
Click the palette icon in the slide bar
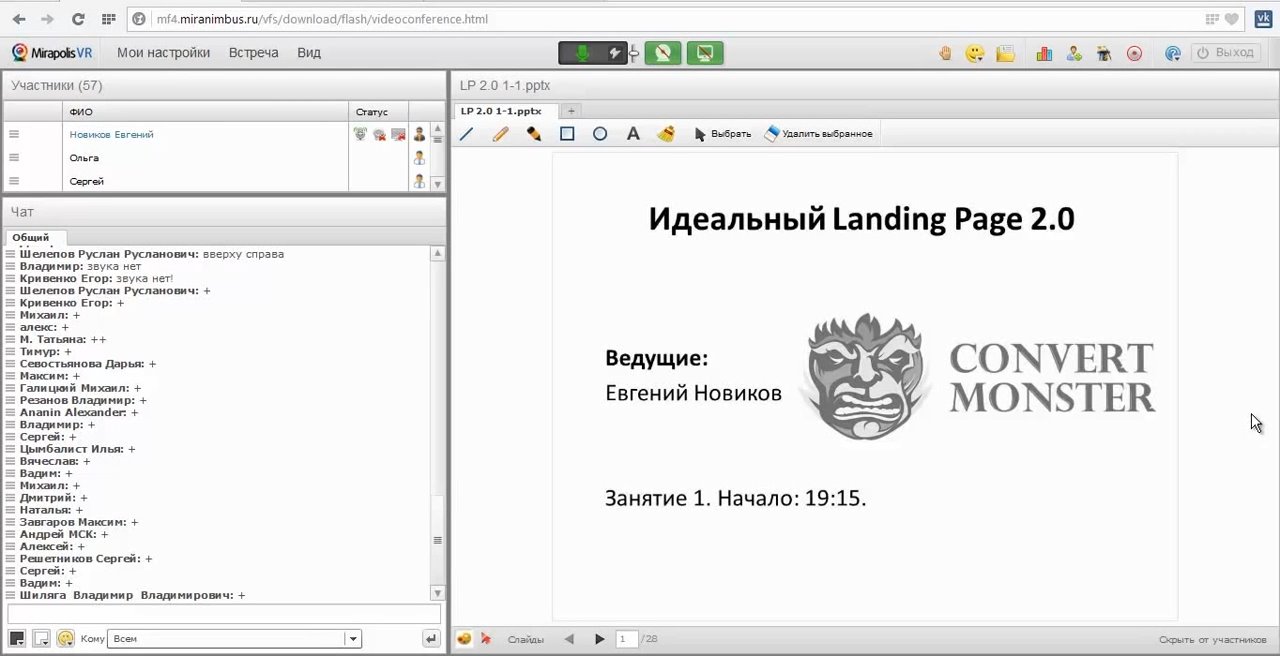coord(464,639)
